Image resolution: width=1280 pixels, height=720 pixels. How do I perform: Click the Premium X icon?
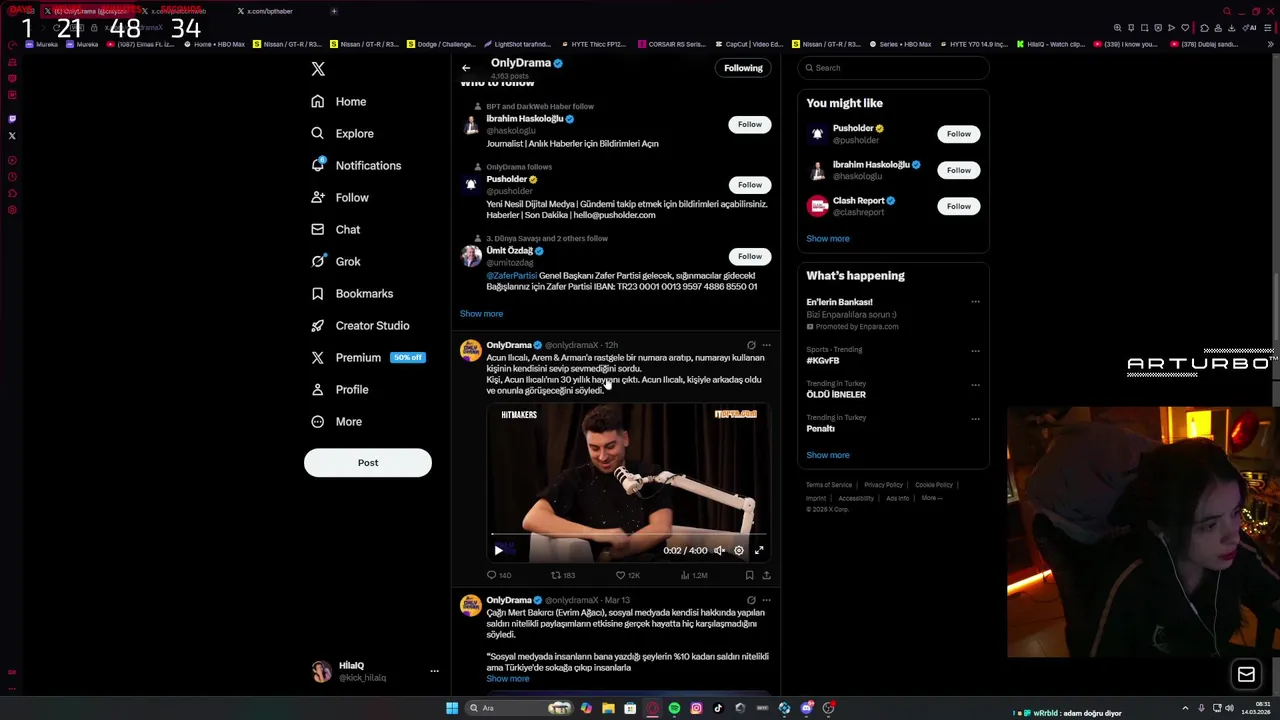click(317, 358)
